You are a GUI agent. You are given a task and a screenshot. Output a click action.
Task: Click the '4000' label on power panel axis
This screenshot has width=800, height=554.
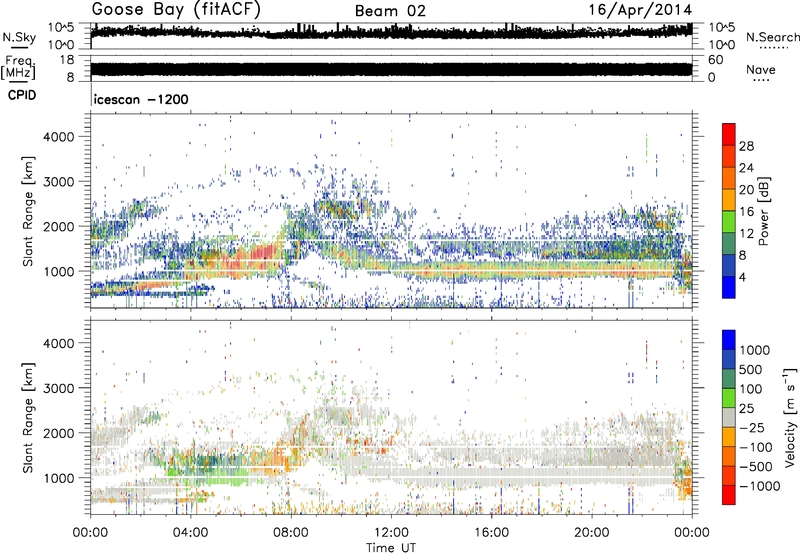click(59, 137)
